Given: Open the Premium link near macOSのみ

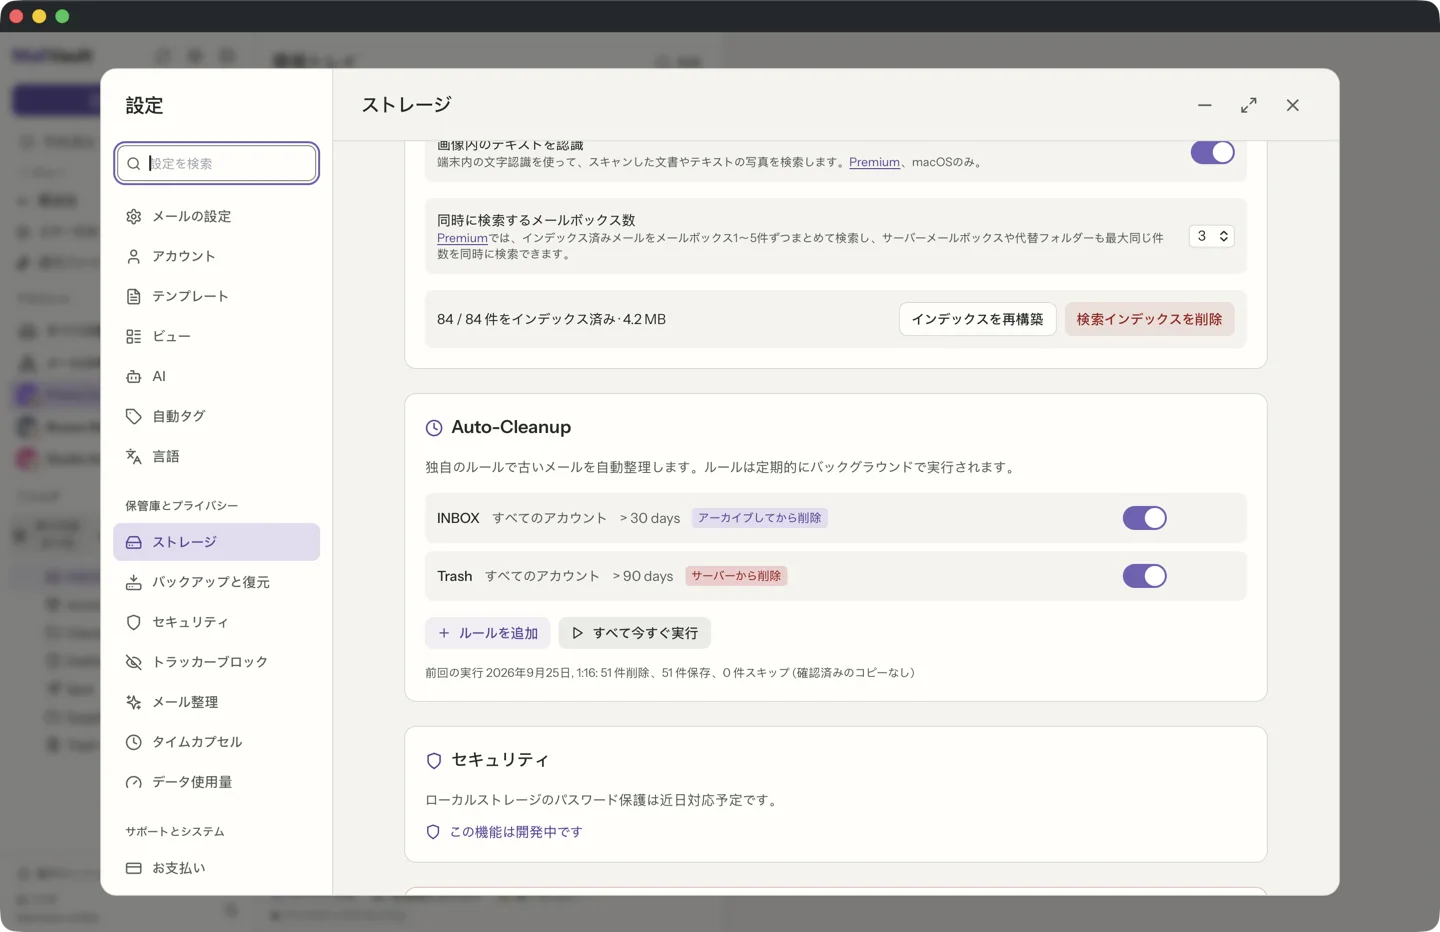Looking at the screenshot, I should [874, 162].
